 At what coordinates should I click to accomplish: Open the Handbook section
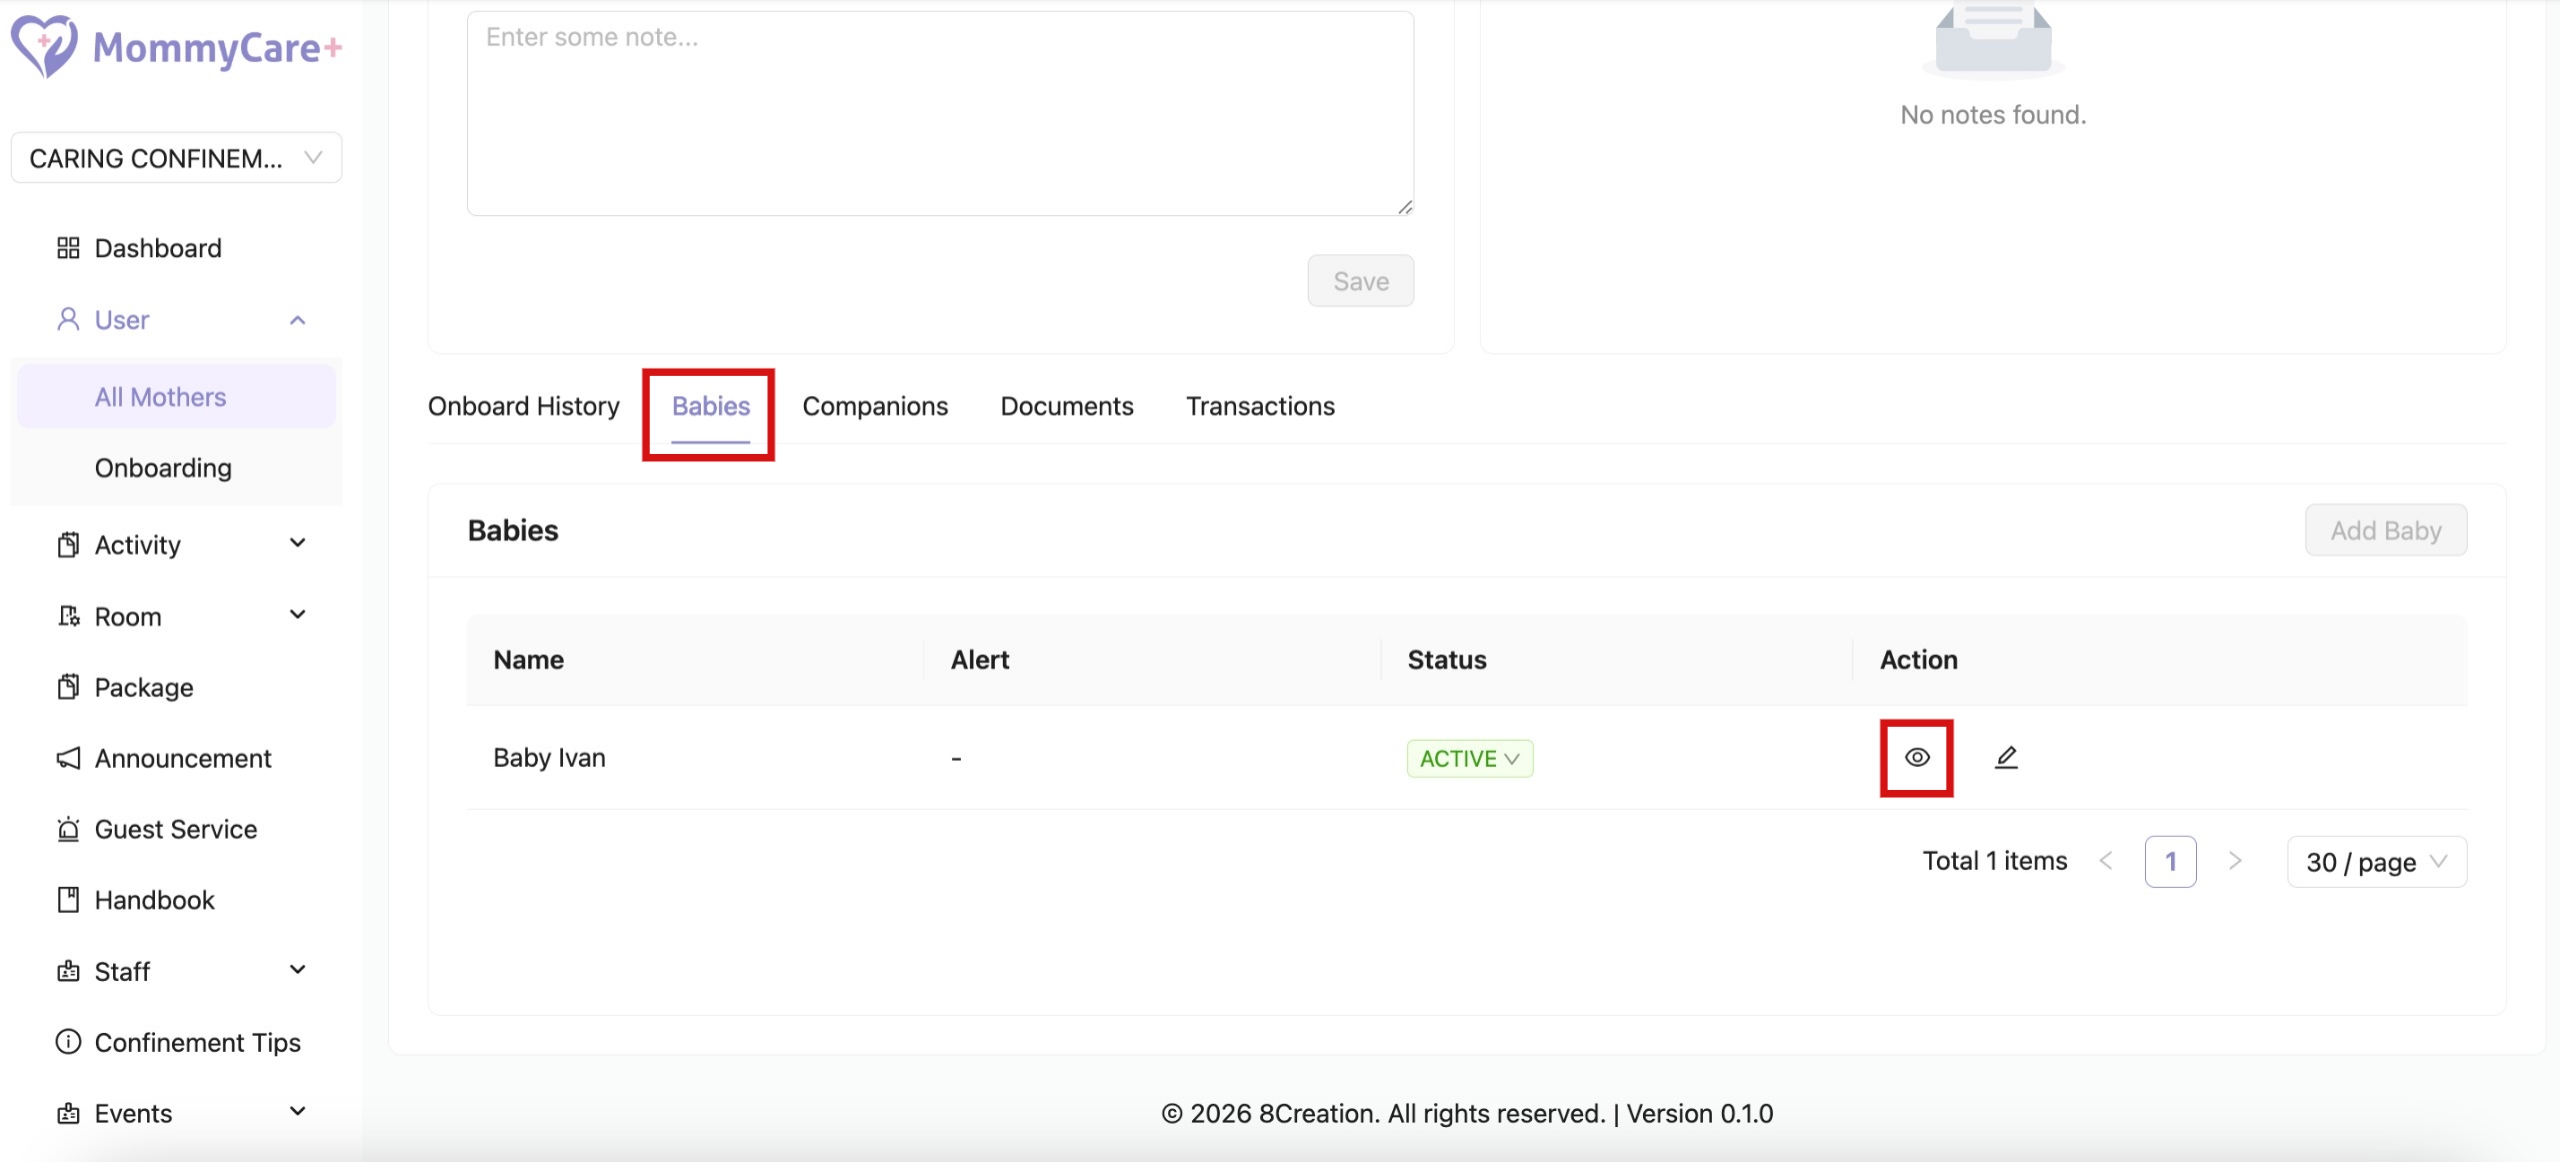coord(154,900)
